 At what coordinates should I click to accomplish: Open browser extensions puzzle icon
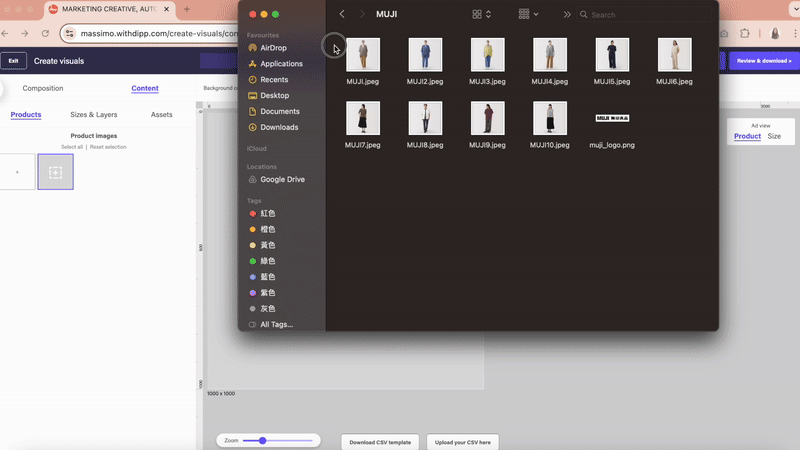745,34
